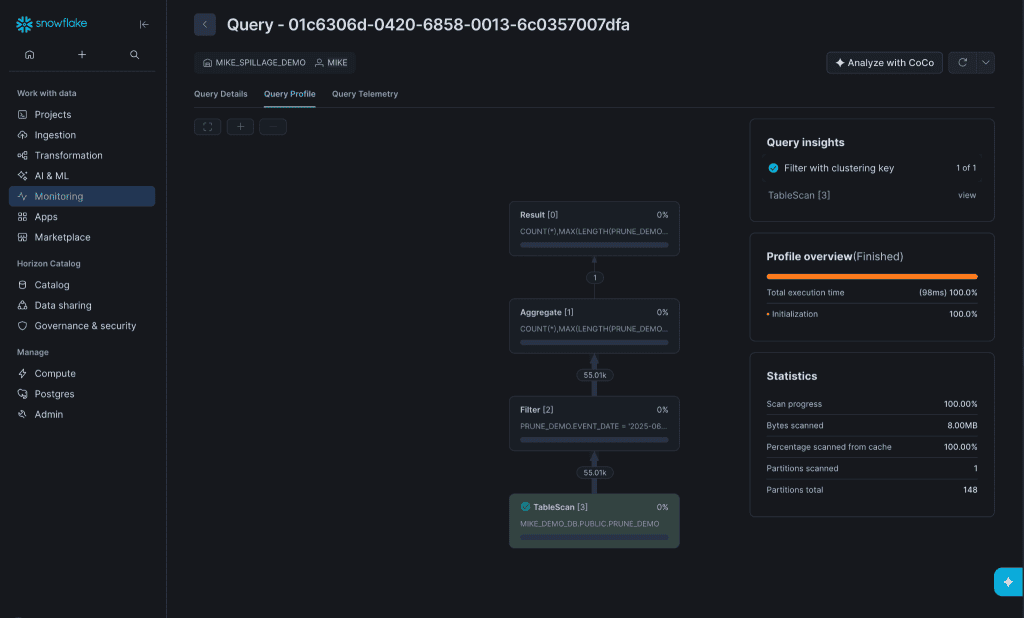The image size is (1024, 618).
Task: Click Analyze with CoCo button
Action: [884, 63]
